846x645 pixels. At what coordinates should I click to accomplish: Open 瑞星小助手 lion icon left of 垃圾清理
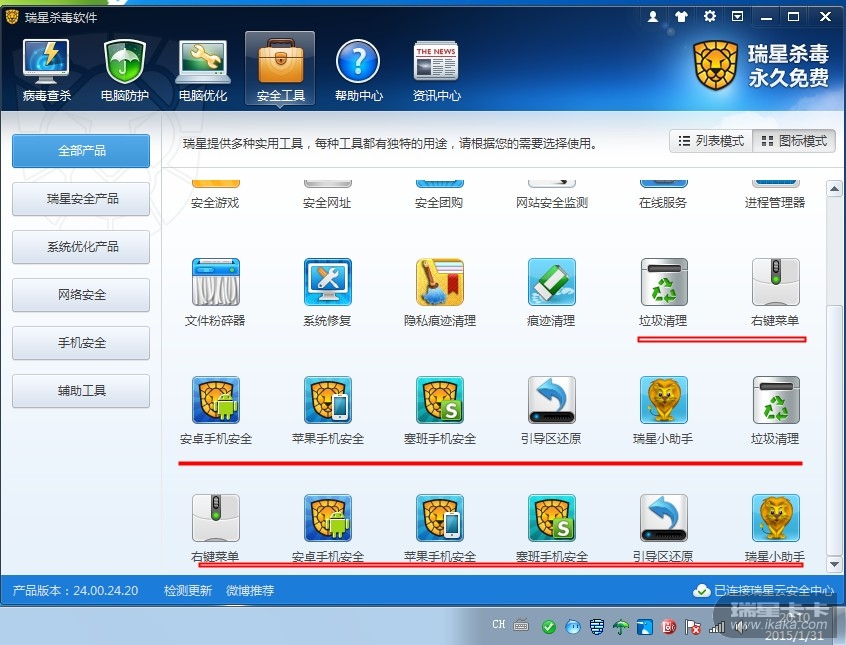664,400
